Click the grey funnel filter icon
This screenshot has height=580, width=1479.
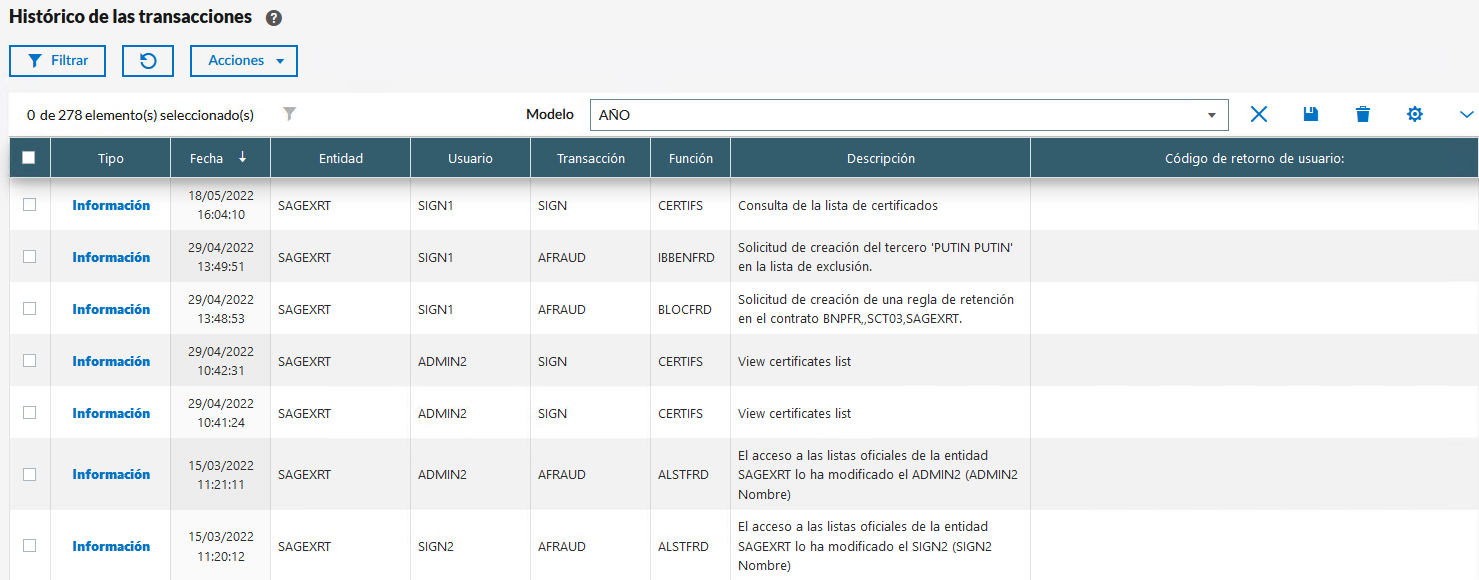289,114
